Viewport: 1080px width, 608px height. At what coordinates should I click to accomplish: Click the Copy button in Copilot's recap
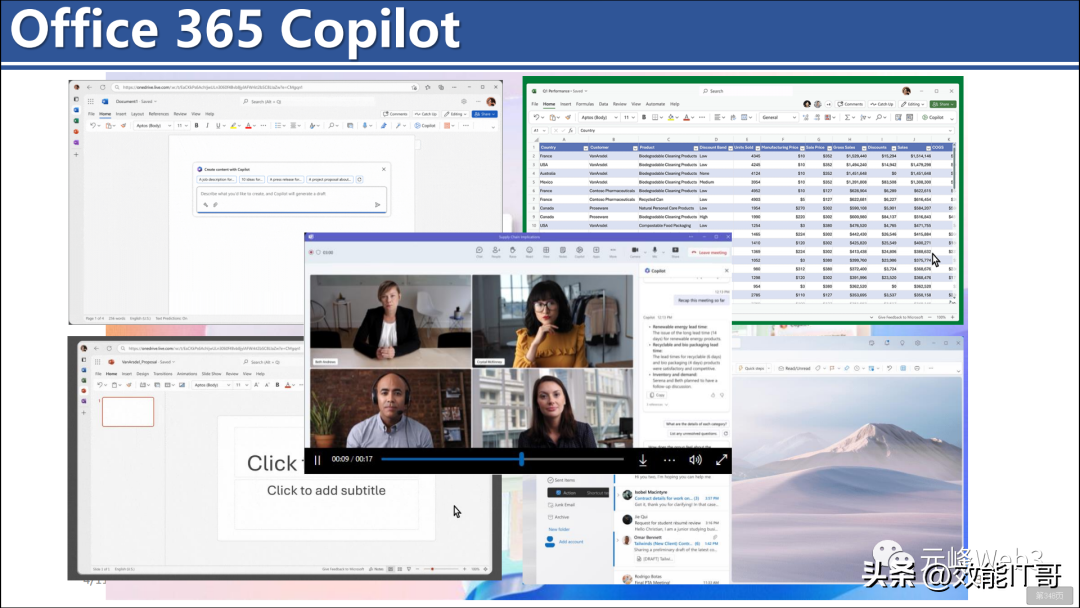click(658, 396)
